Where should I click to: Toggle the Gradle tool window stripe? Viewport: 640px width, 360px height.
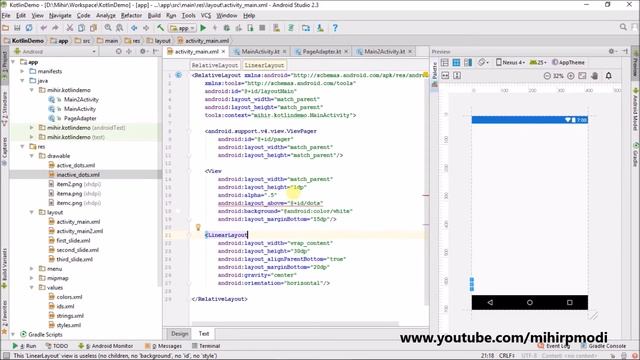pyautogui.click(x=636, y=154)
